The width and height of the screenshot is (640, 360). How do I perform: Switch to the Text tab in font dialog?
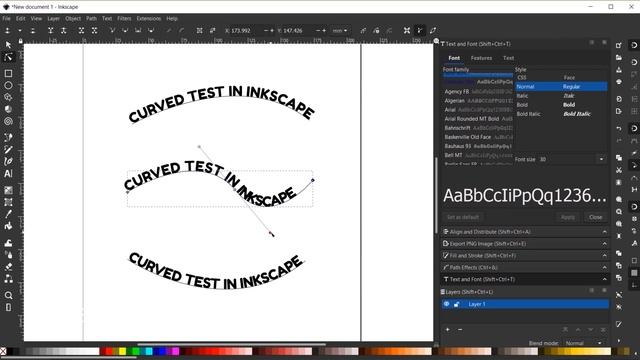coord(509,58)
